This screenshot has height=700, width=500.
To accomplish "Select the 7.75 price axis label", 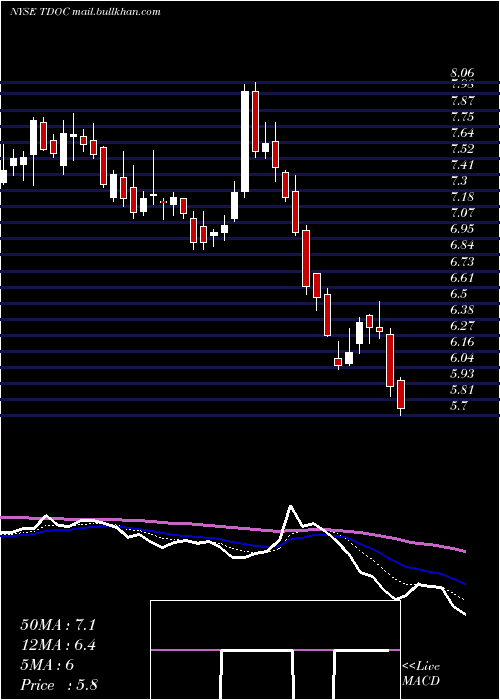I will point(462,117).
